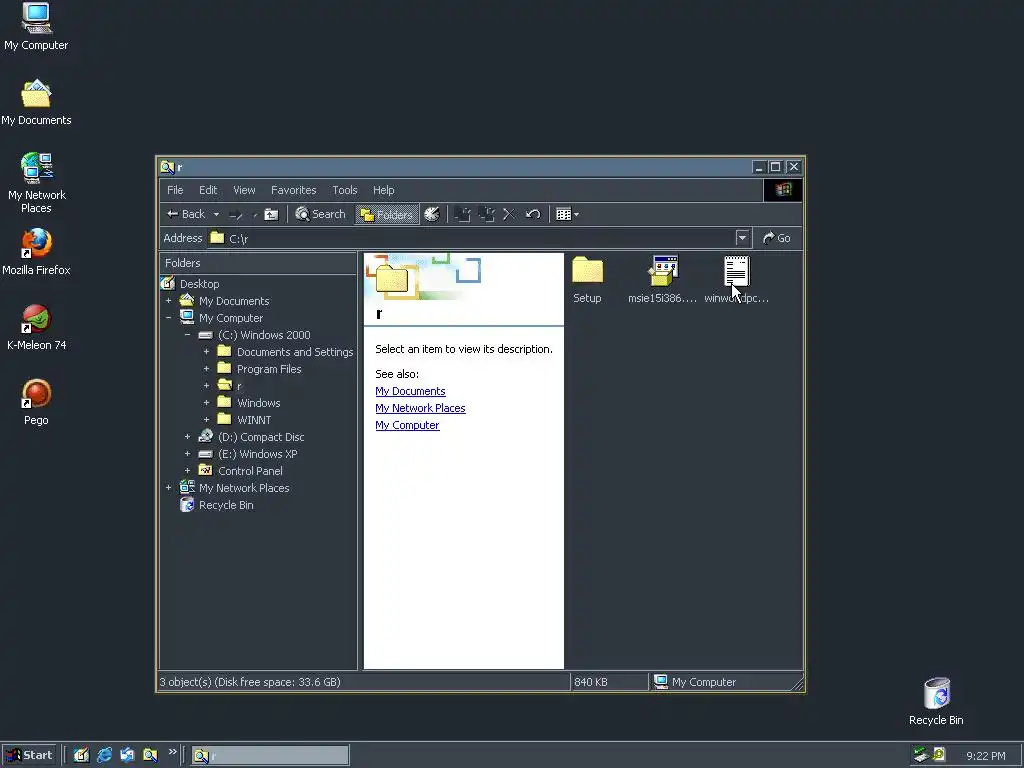
Task: Collapse the (C:) Windows 2000 drive
Action: 187,335
